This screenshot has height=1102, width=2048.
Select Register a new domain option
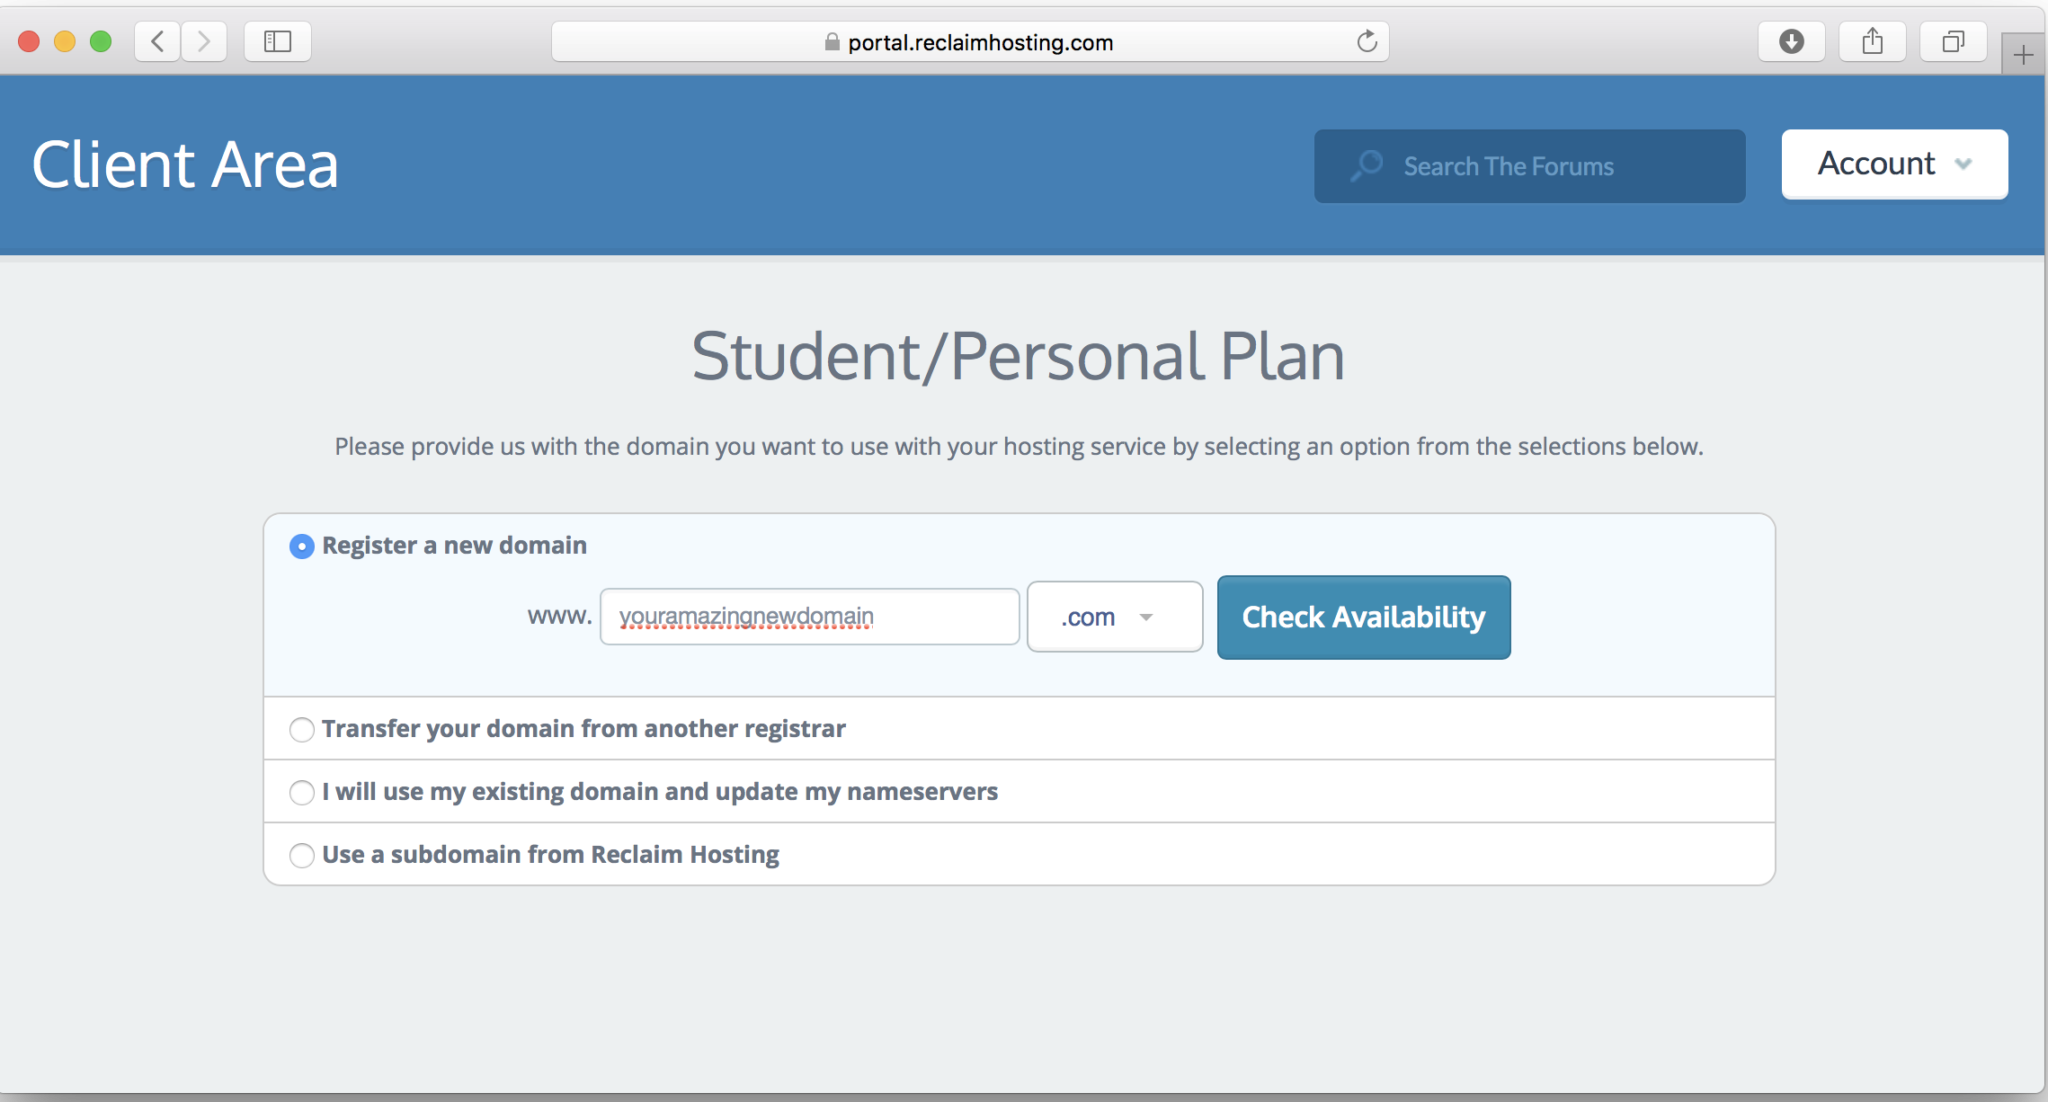(x=302, y=546)
